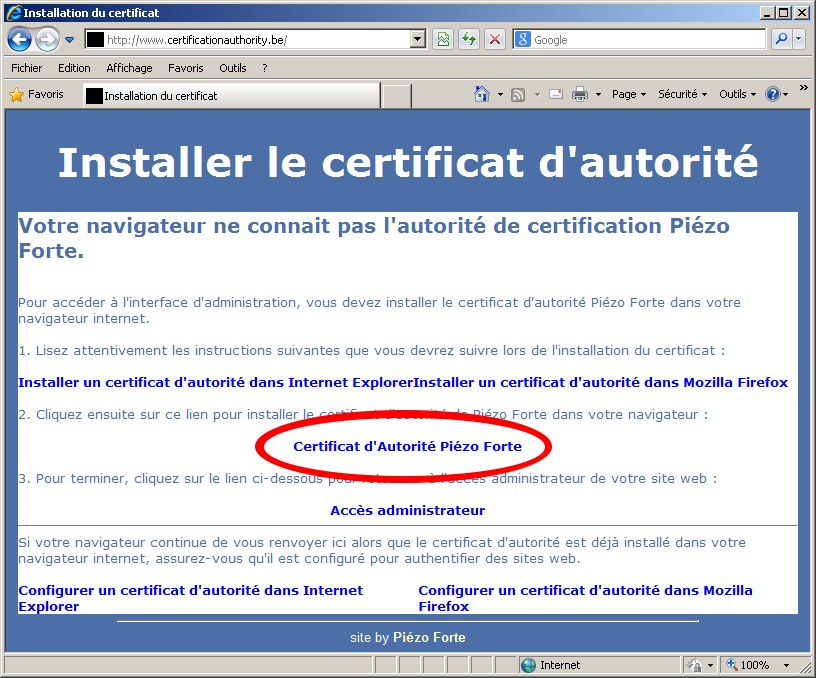
Task: Open the search provider options dropdown
Action: tap(799, 39)
